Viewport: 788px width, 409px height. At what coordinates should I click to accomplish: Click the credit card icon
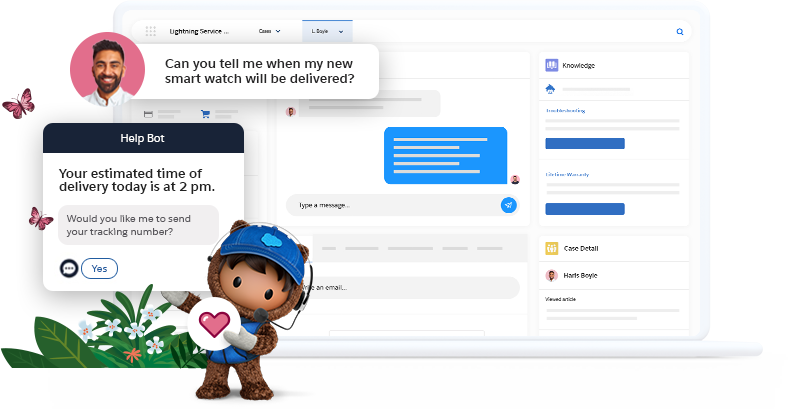148,115
